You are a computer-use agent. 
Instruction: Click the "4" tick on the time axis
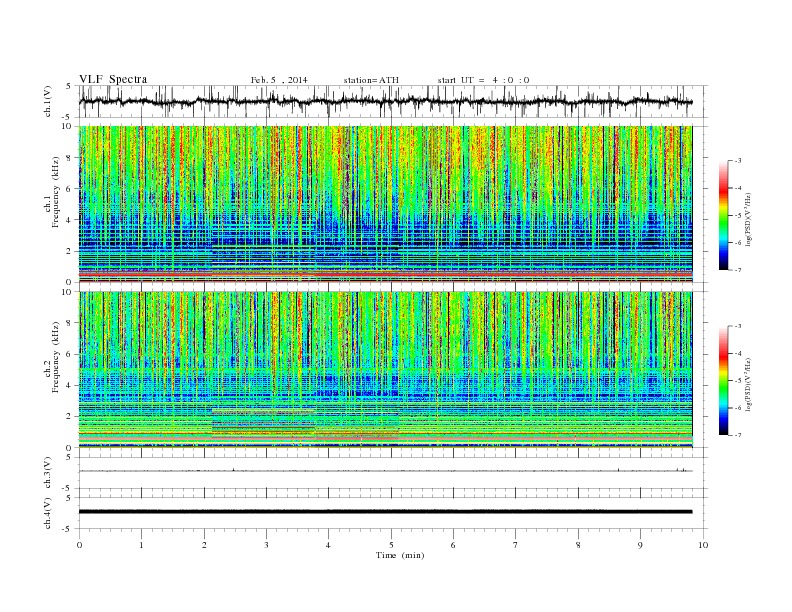[x=328, y=545]
